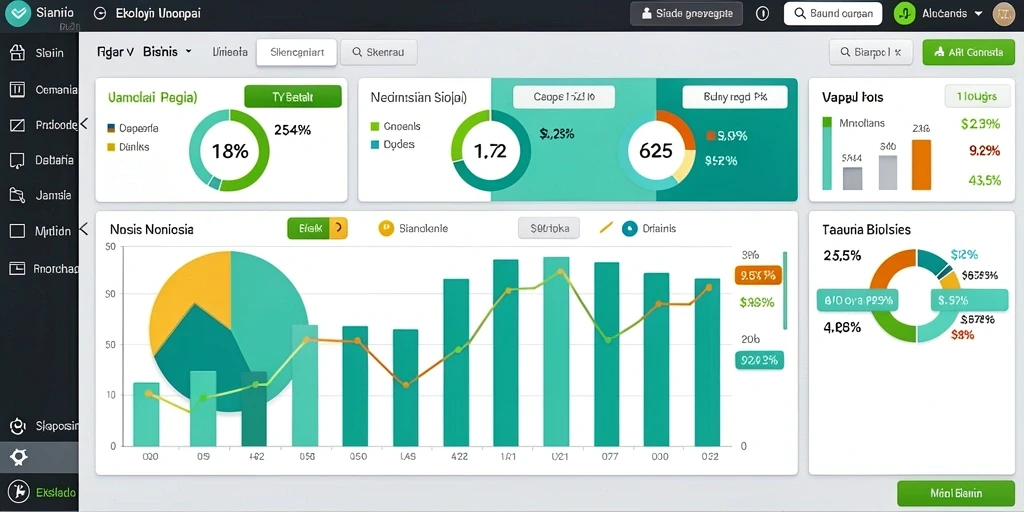Collapse the sidebar chevron beside Prdoode

coord(84,123)
